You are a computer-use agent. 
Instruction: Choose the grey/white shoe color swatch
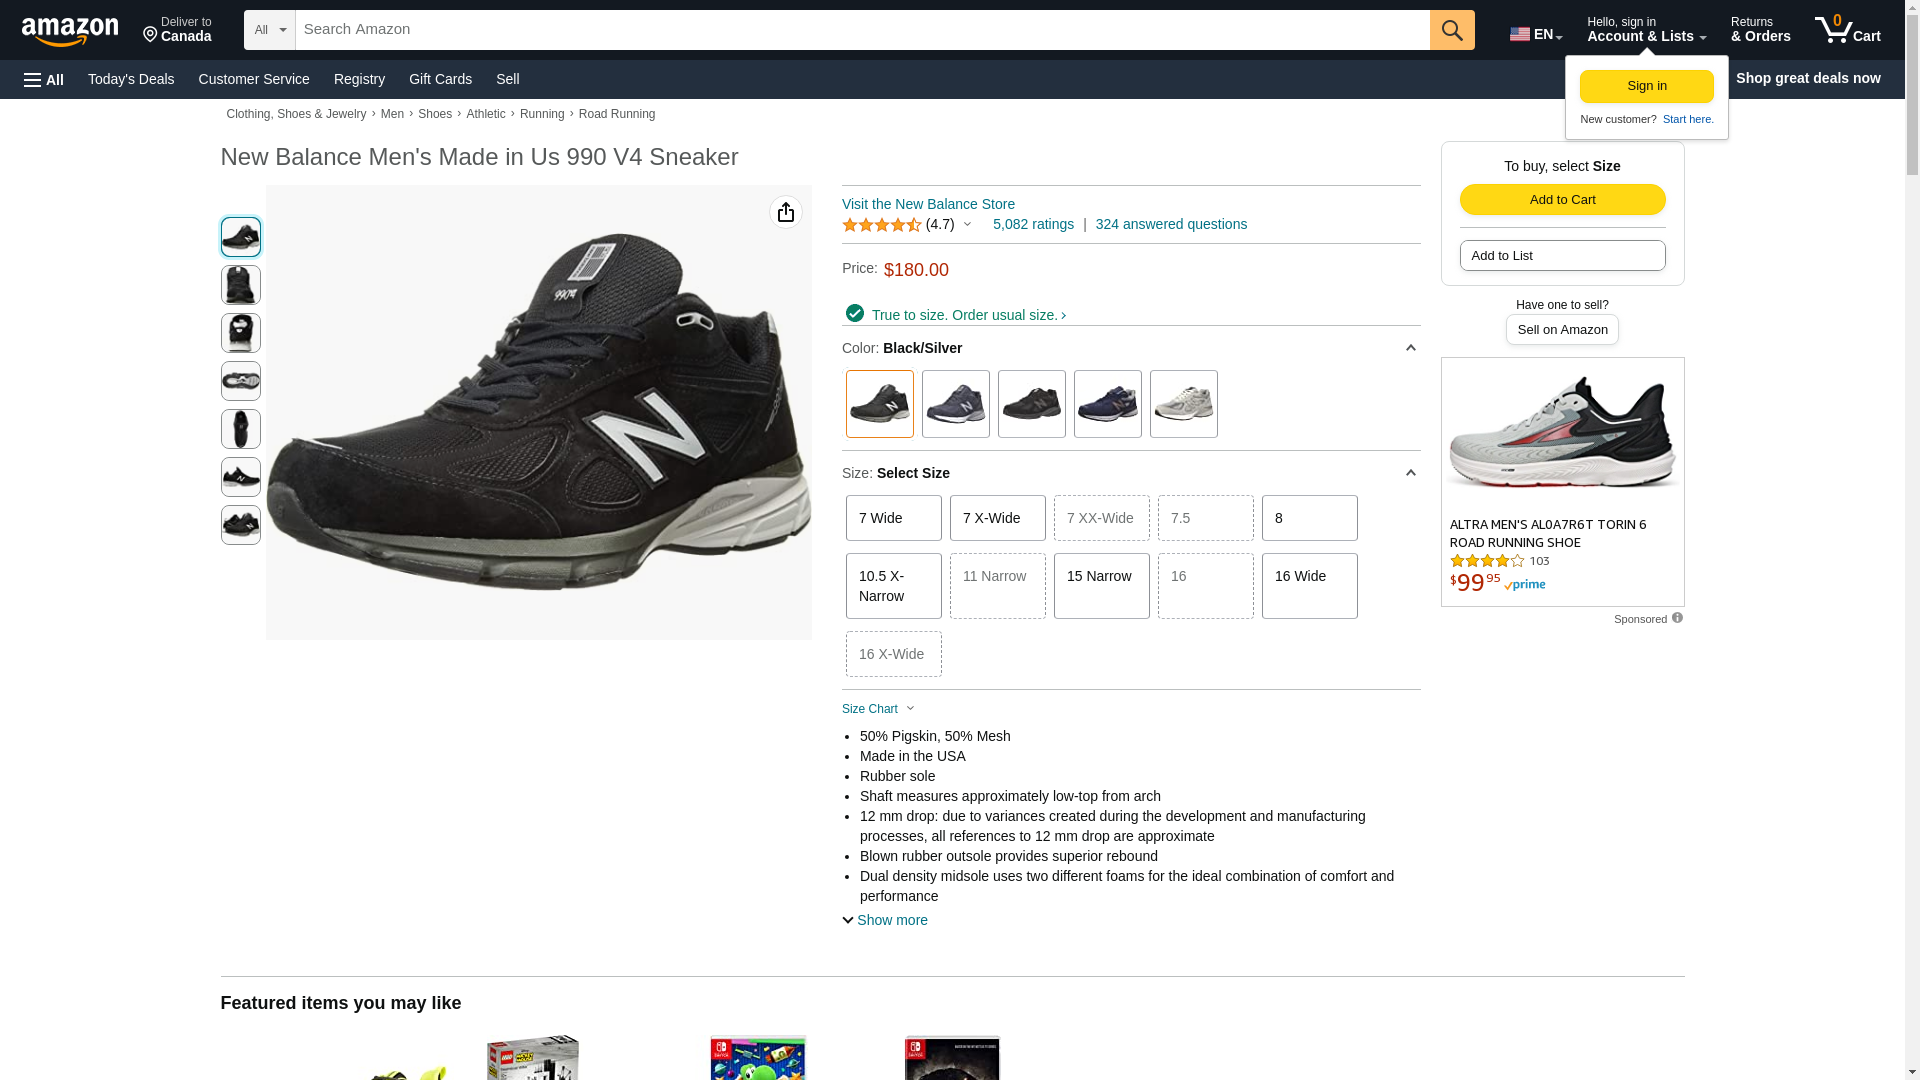(1183, 404)
